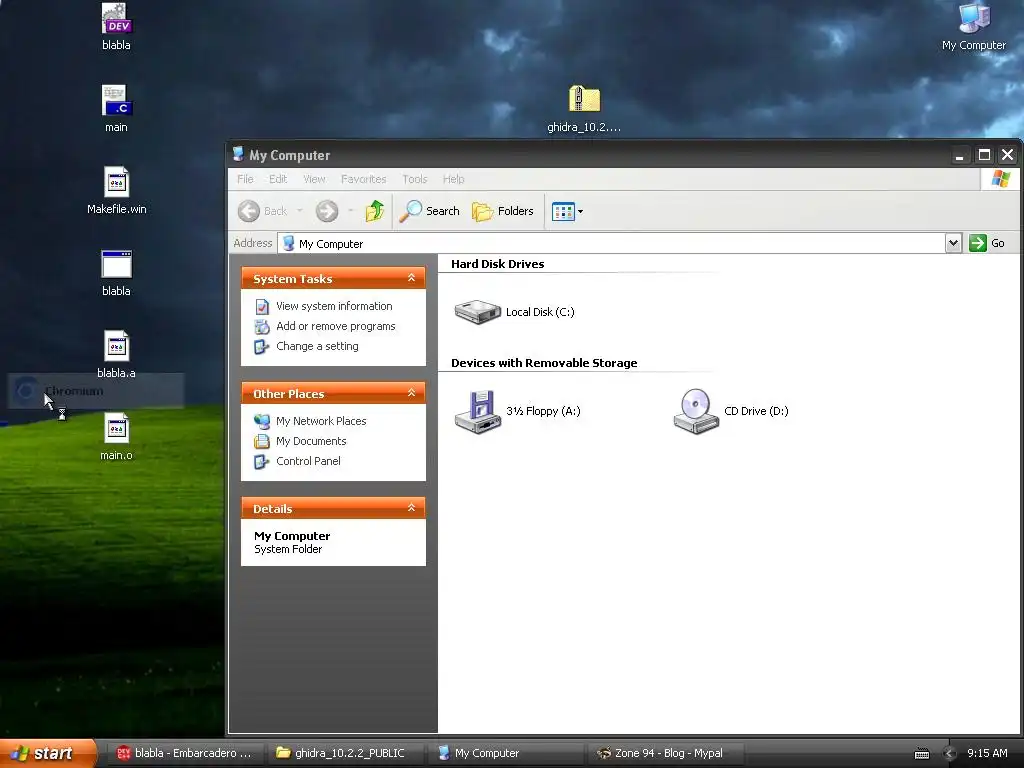This screenshot has height=768, width=1024.
Task: Select the blabla application window desktop icon
Action: (116, 273)
